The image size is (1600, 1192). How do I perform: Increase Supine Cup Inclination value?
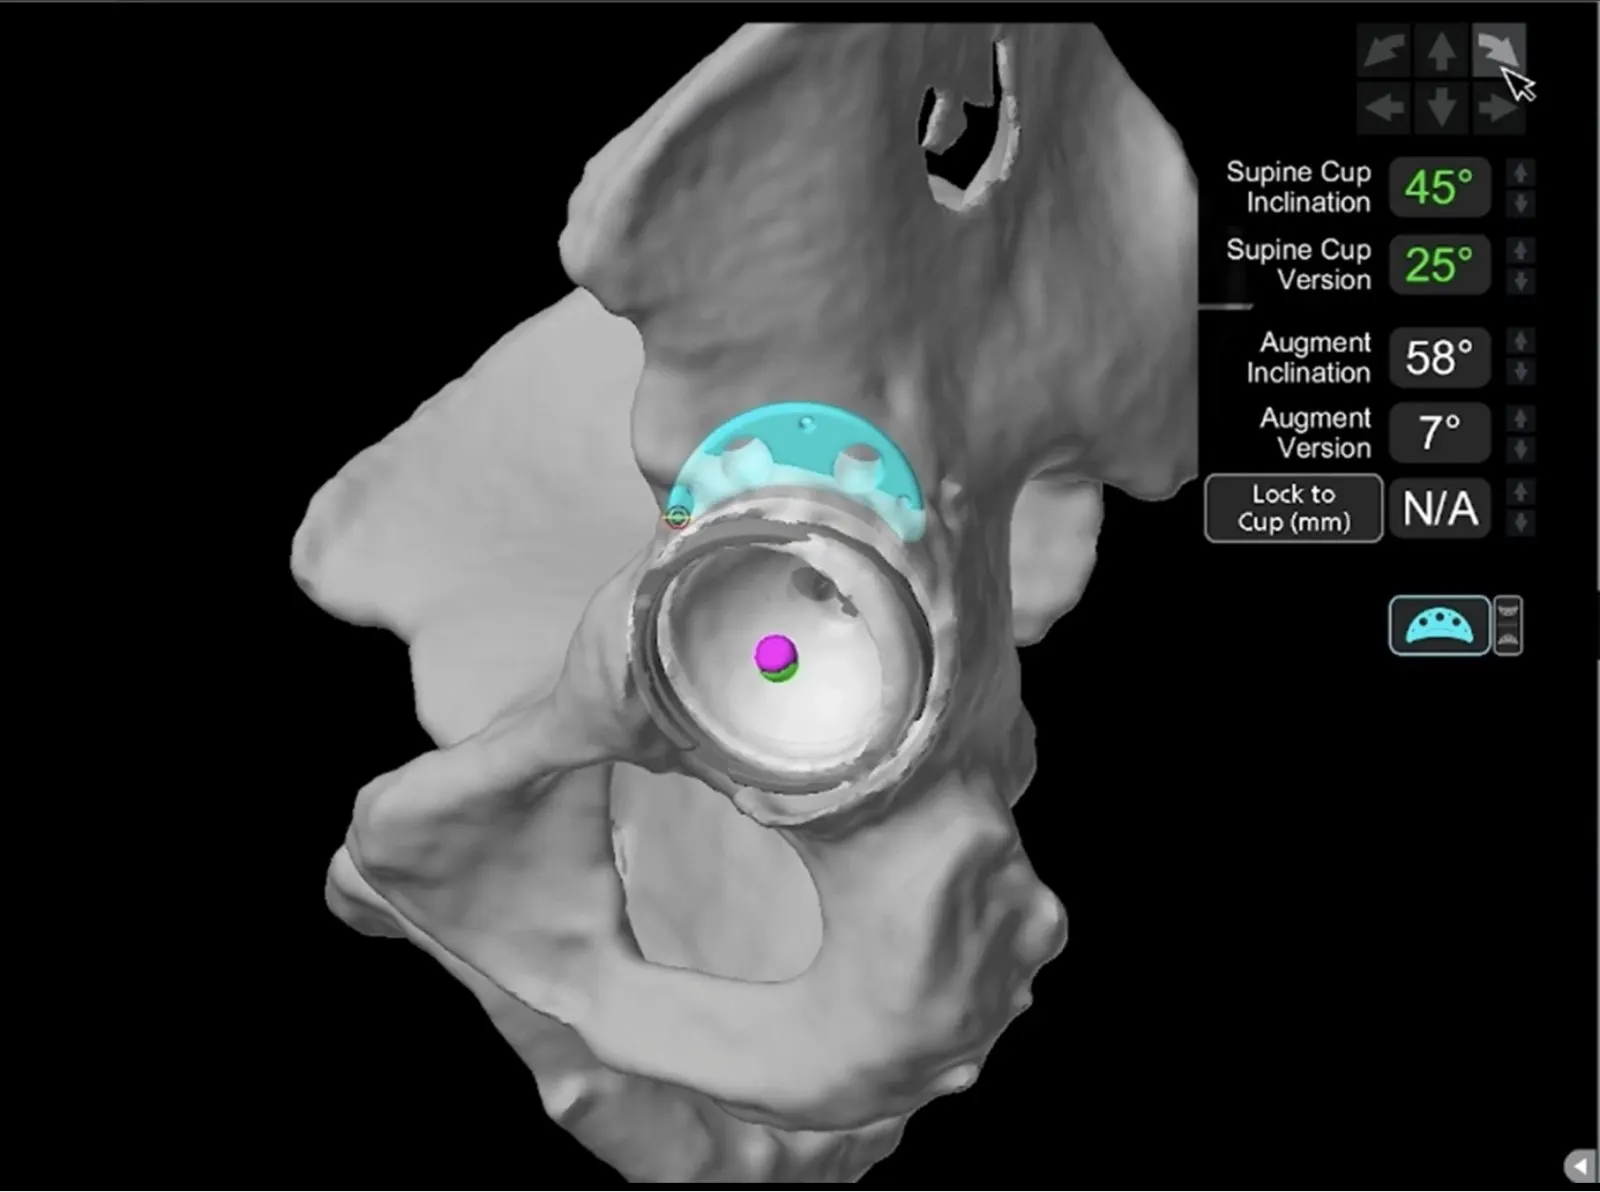point(1520,173)
